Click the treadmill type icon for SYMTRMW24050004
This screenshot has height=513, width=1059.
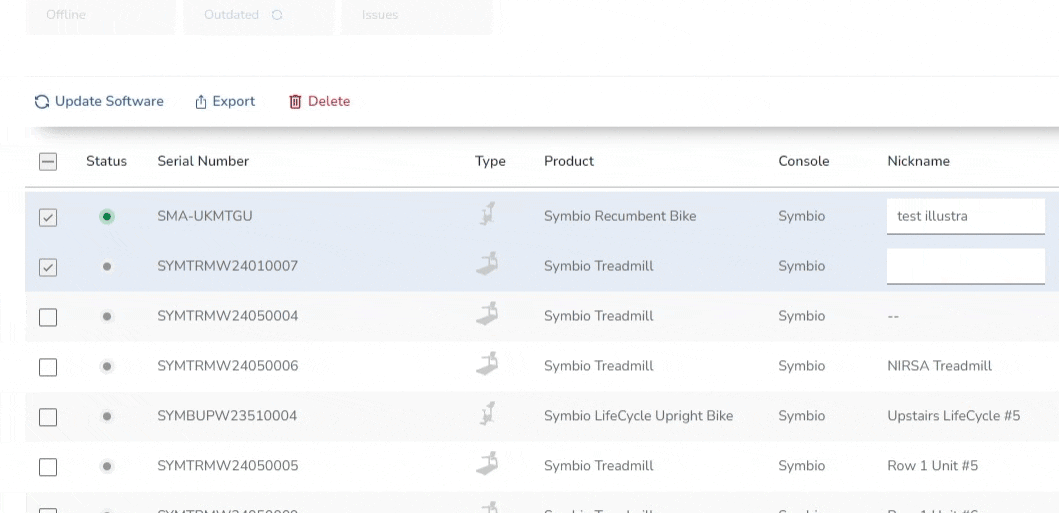point(487,314)
